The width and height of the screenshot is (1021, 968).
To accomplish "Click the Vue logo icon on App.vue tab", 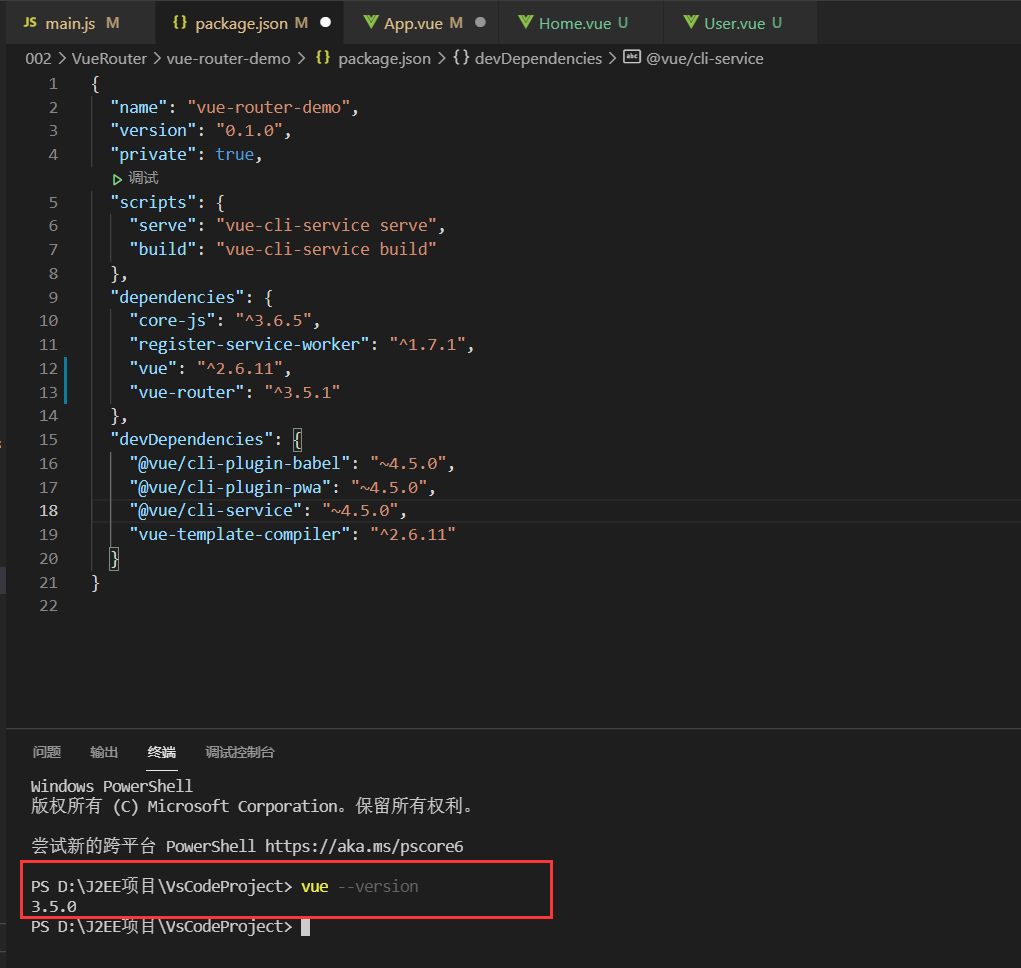I will [x=371, y=23].
